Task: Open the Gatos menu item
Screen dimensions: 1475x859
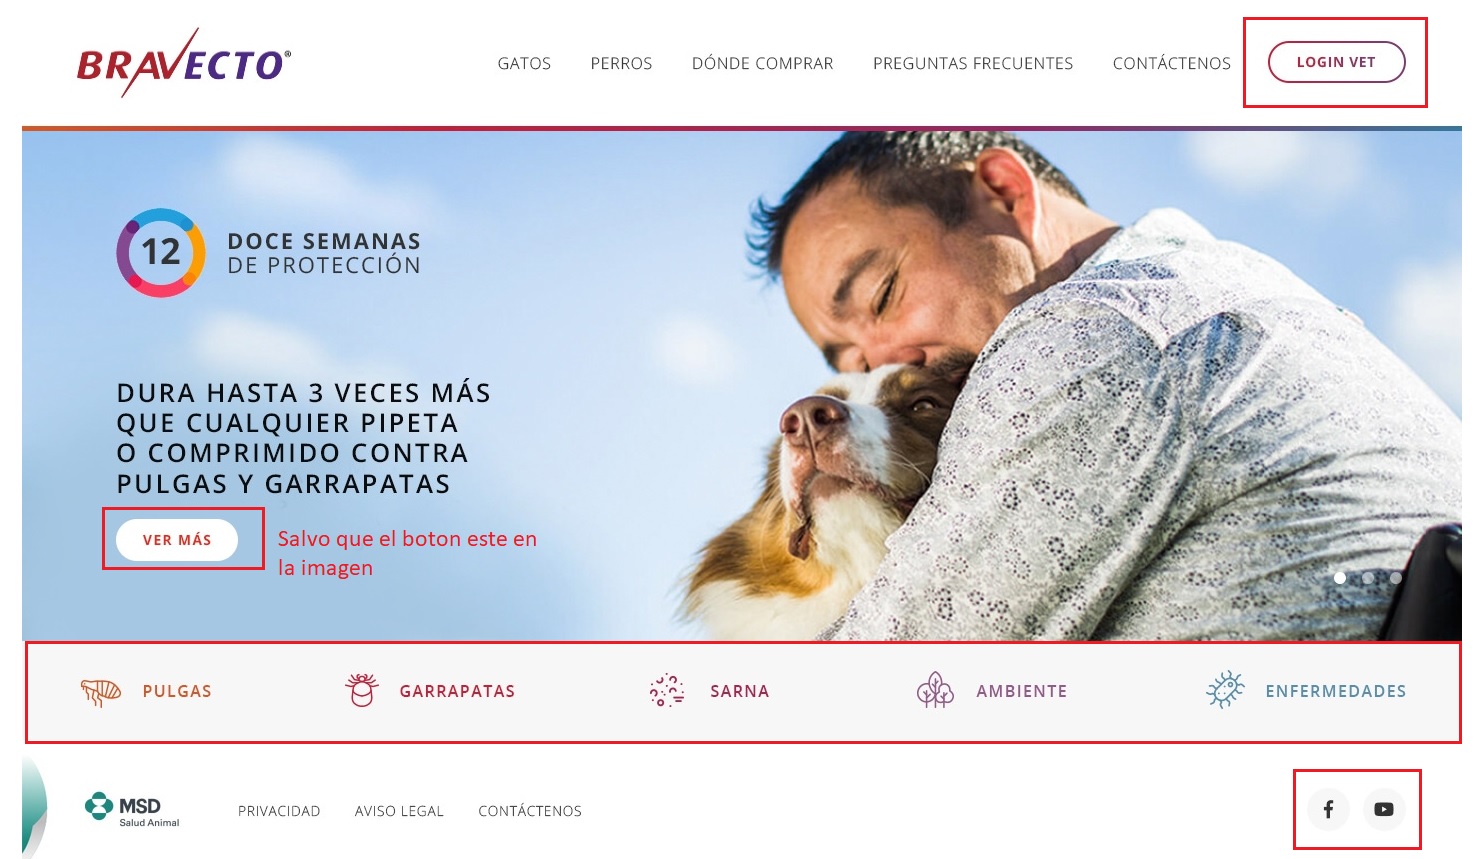Action: point(524,63)
